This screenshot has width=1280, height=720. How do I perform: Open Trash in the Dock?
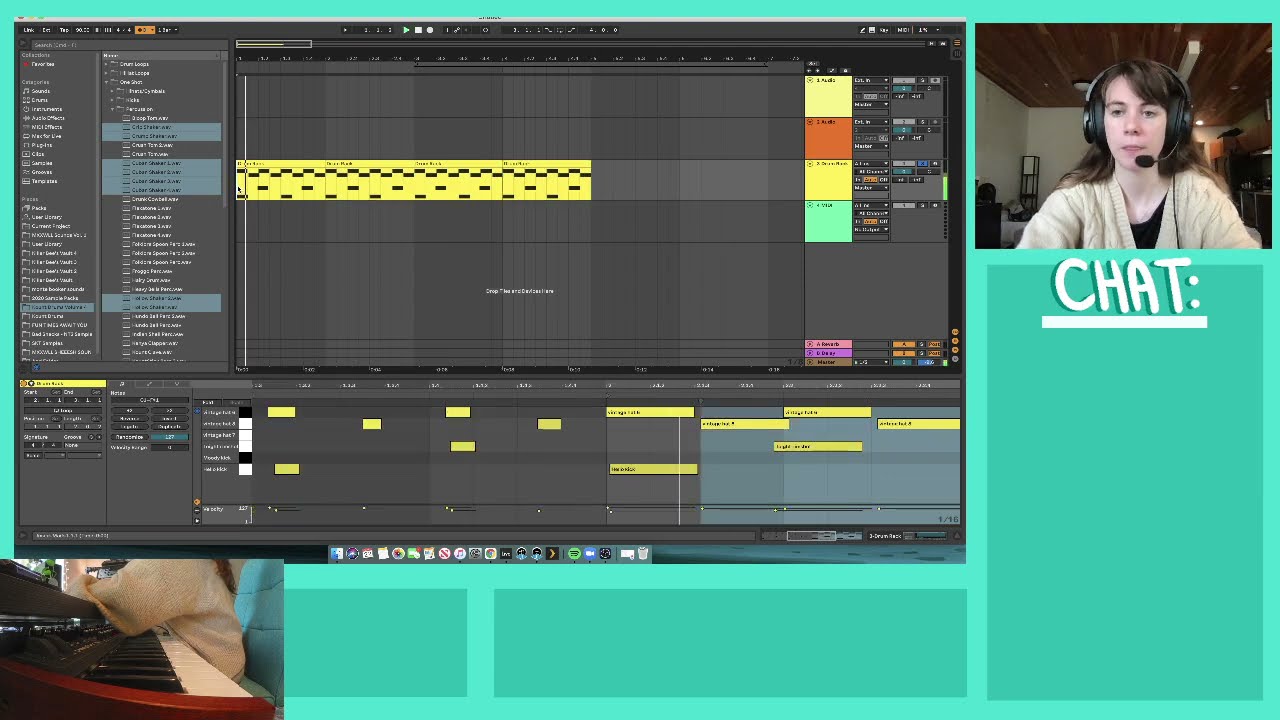point(643,554)
